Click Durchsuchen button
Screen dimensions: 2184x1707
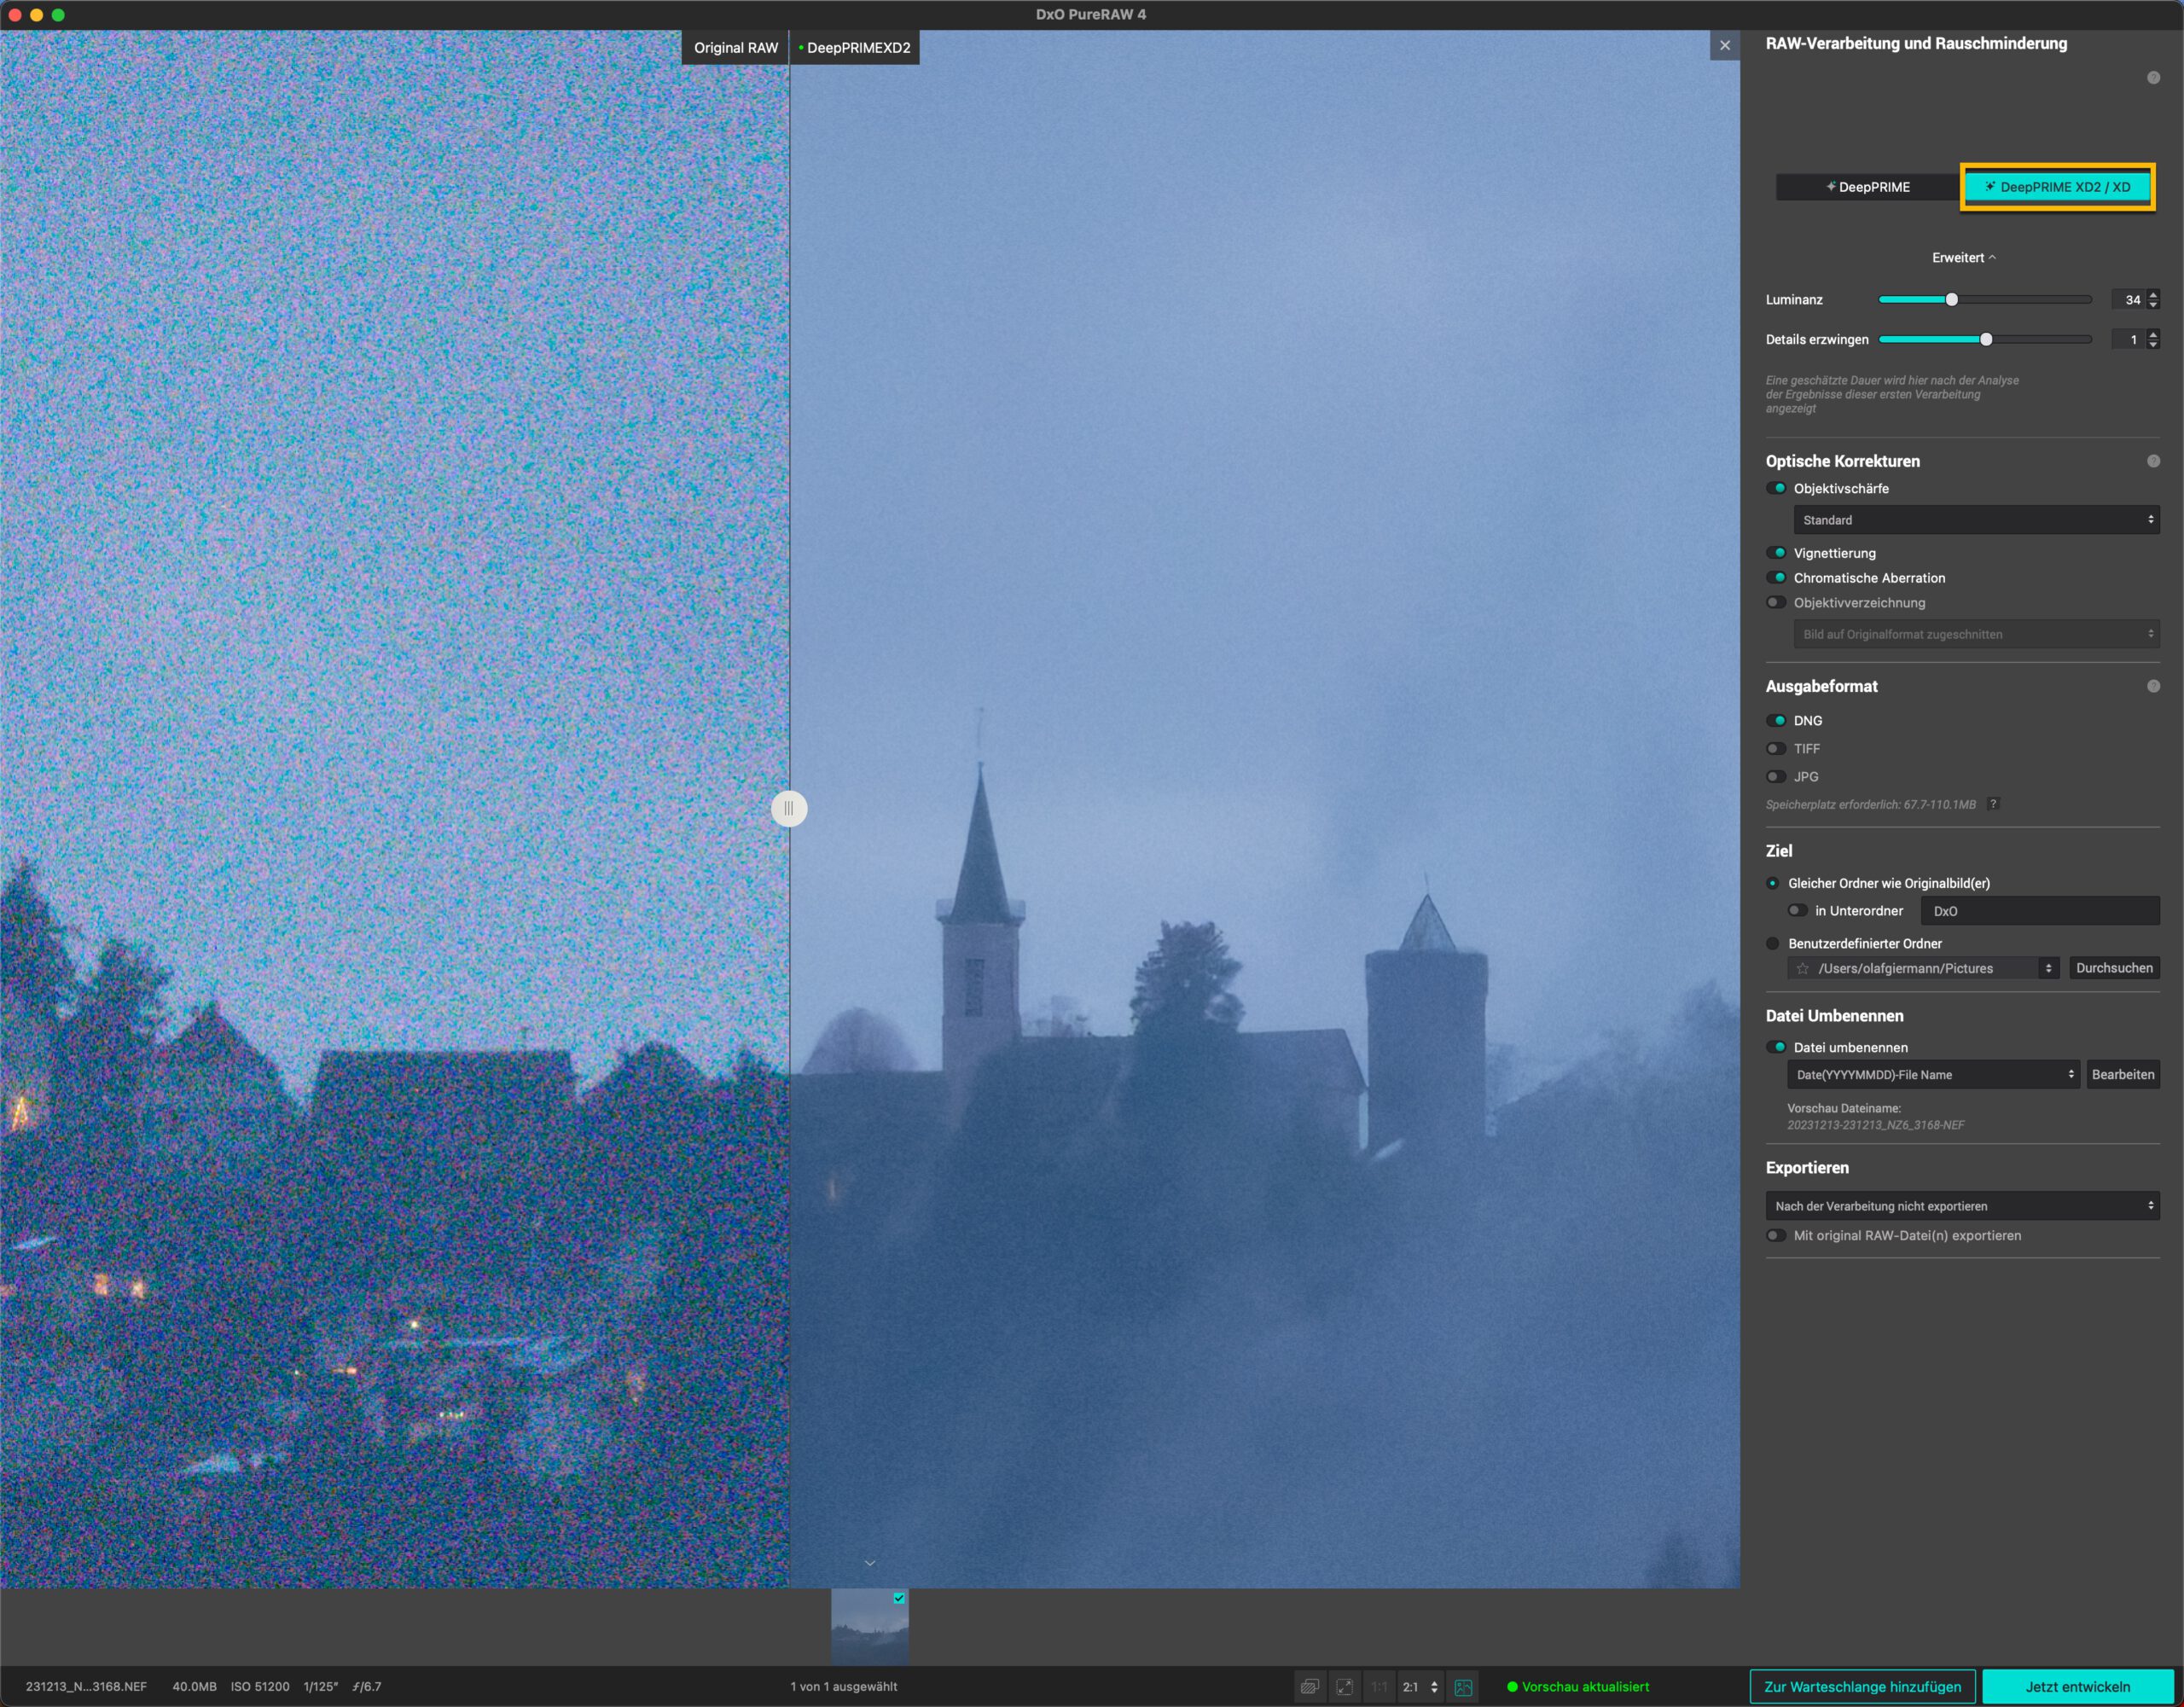[x=2114, y=968]
